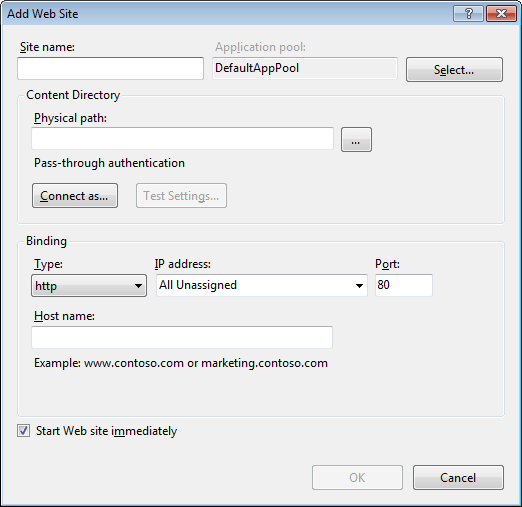This screenshot has width=522, height=507.
Task: Click the arrow on the http combo box
Action: point(138,286)
